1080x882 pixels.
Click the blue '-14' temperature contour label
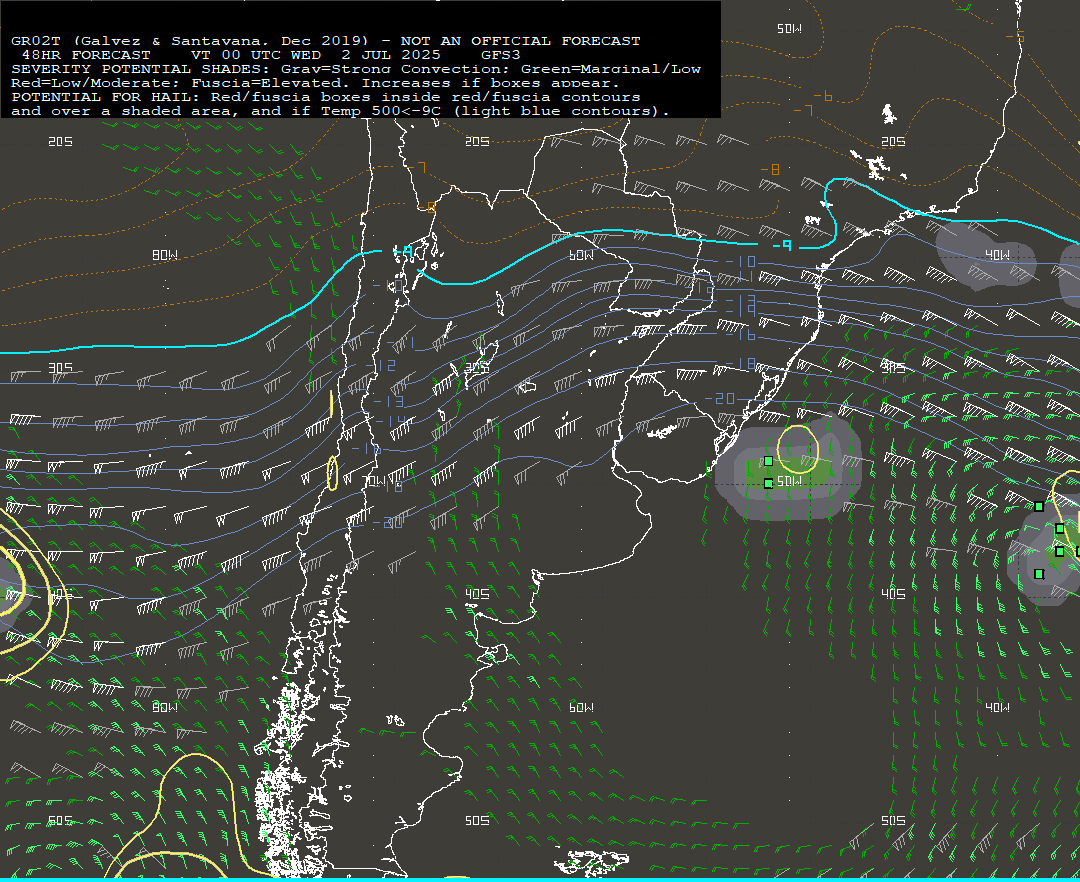click(389, 421)
